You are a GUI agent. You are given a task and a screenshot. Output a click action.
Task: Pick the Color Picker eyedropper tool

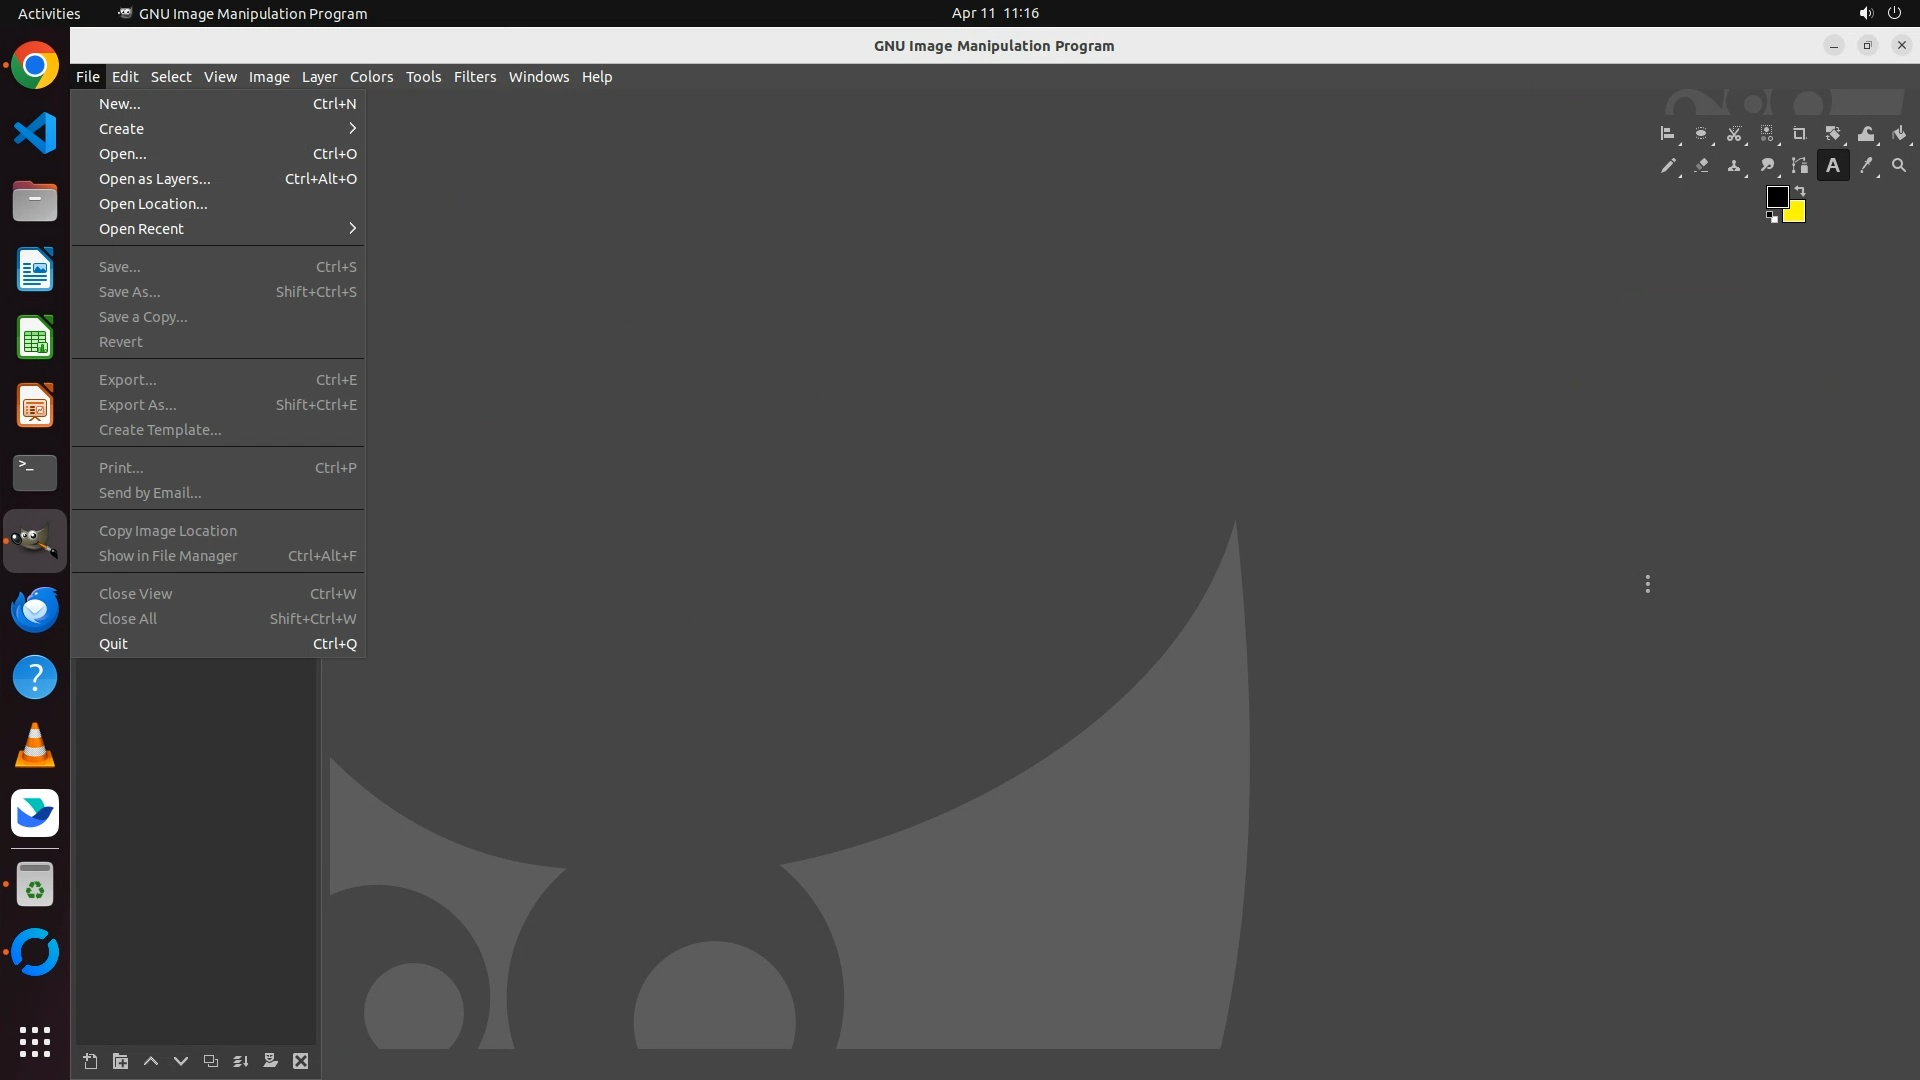coord(1866,166)
